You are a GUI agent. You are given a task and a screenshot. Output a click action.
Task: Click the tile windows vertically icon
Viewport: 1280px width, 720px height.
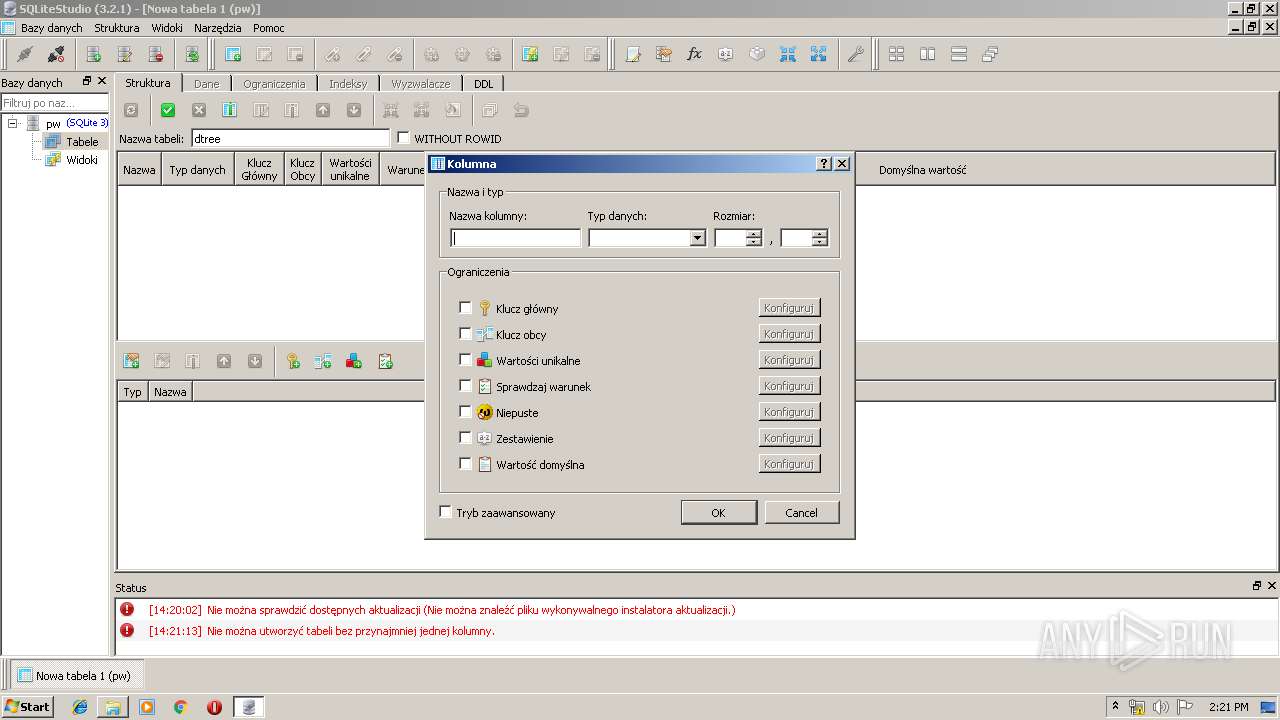click(959, 54)
